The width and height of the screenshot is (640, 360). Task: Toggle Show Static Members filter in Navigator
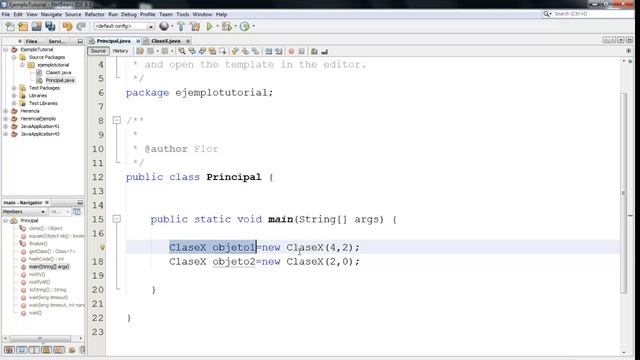34,350
